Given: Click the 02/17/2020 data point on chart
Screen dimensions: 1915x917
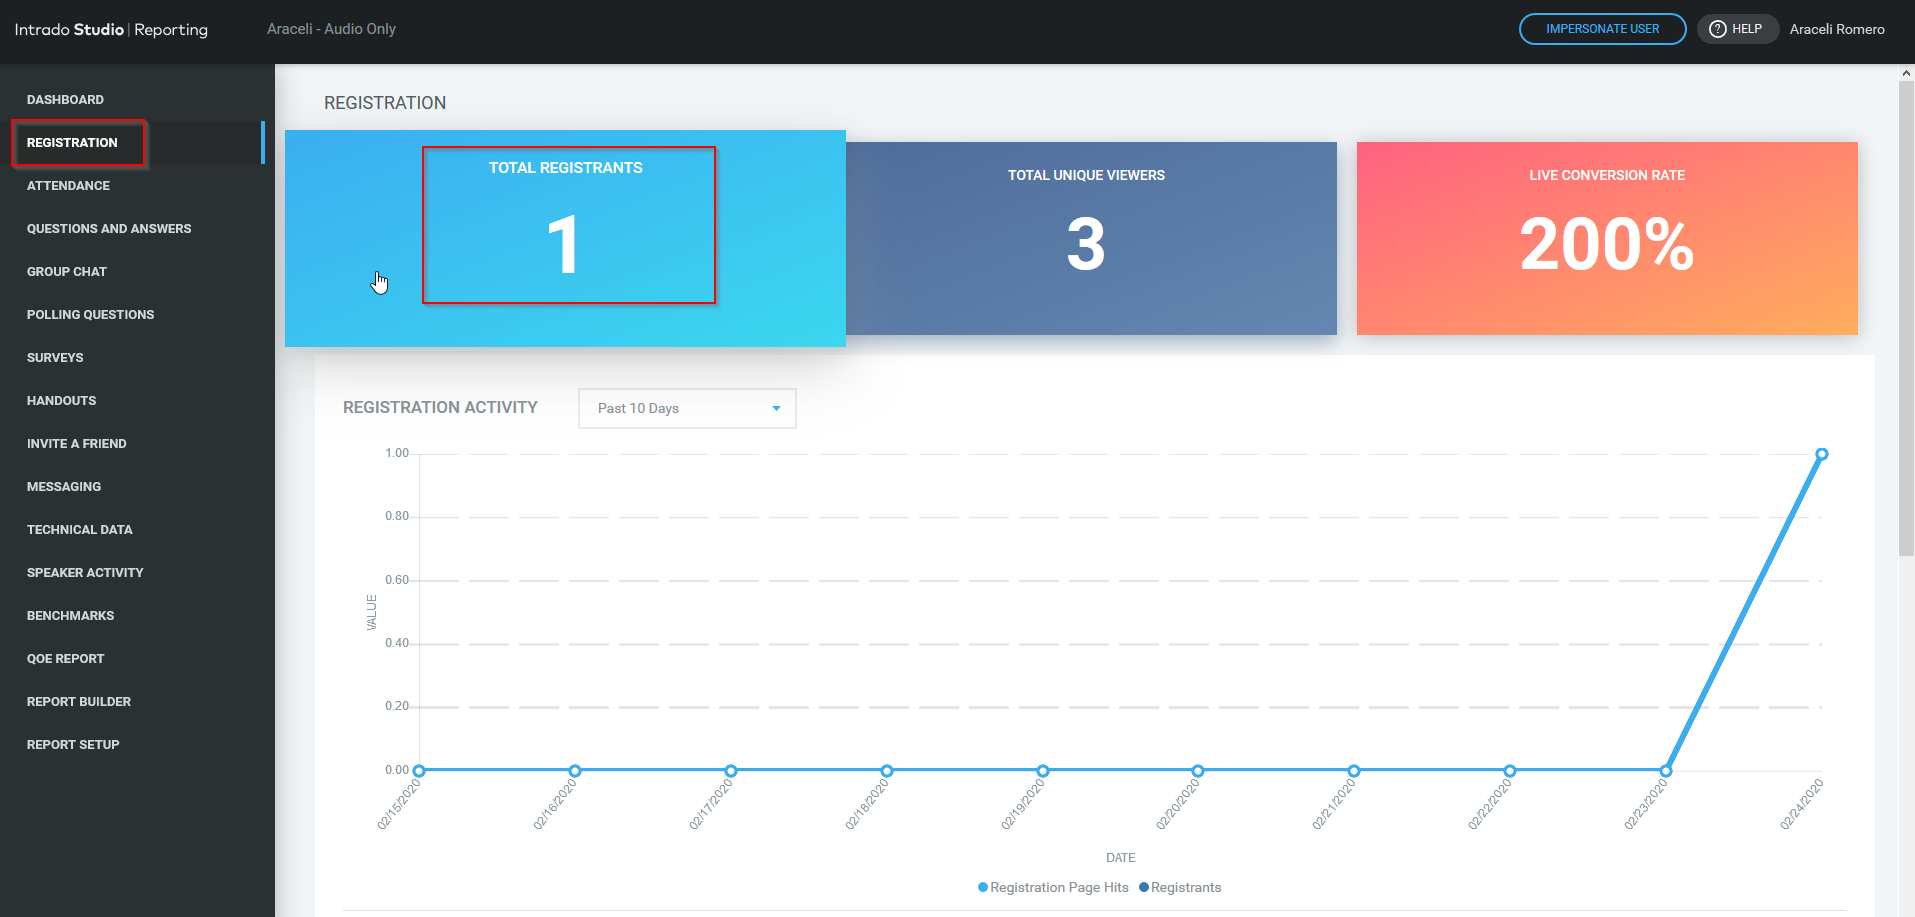Looking at the screenshot, I should click(x=731, y=771).
